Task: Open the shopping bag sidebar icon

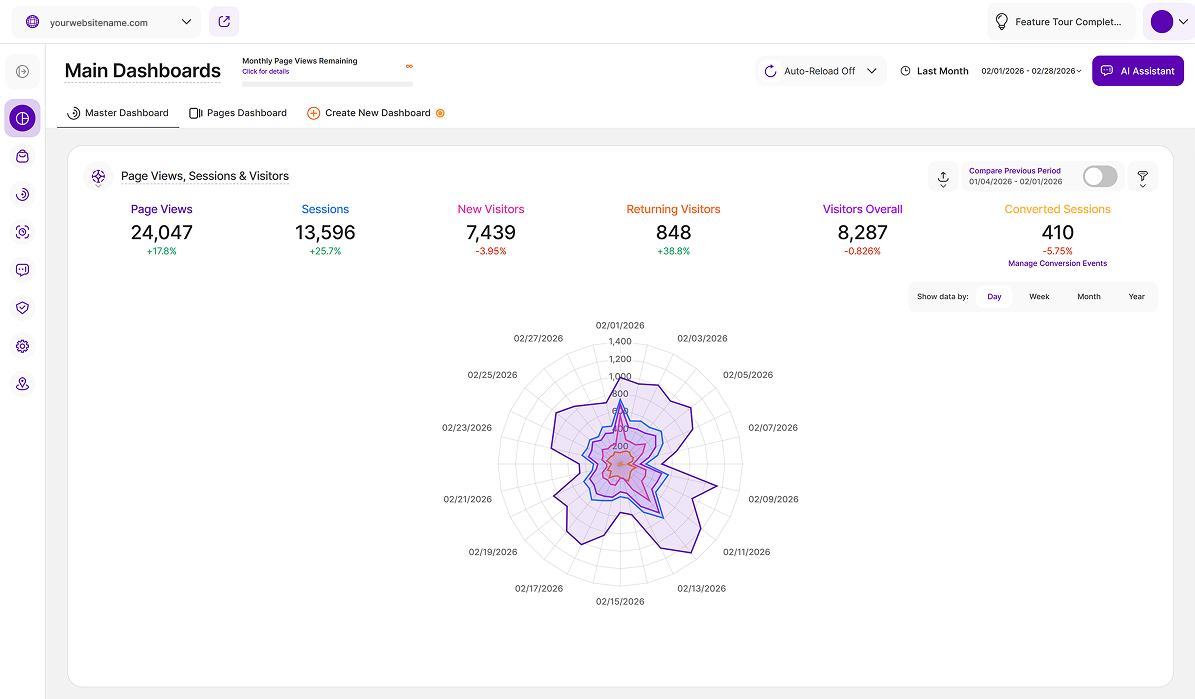Action: [x=22, y=157]
